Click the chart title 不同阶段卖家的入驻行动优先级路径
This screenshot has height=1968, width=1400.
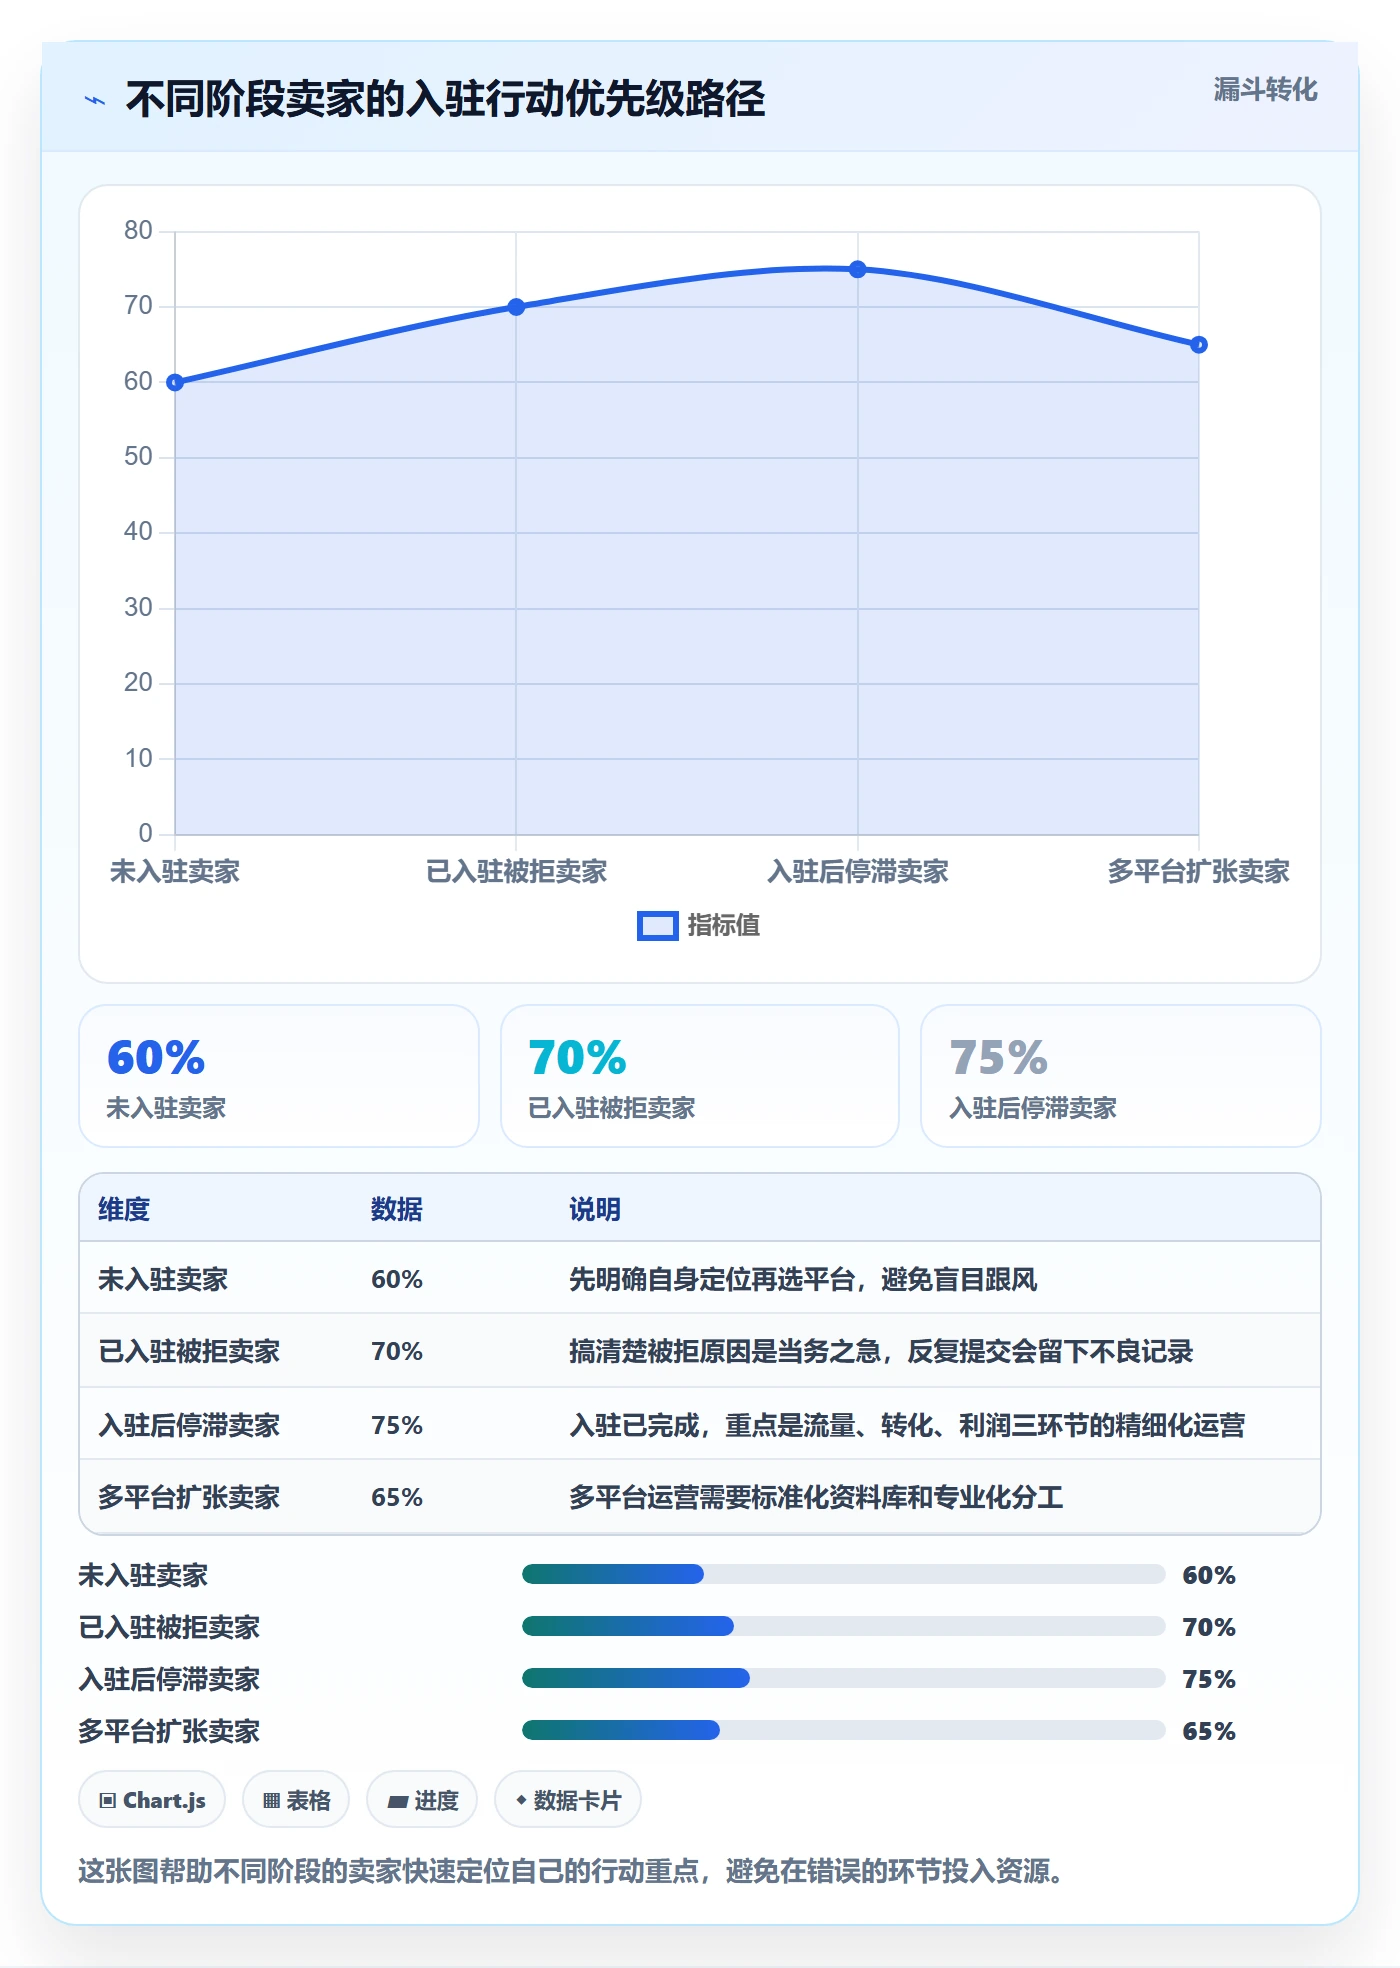coord(445,100)
